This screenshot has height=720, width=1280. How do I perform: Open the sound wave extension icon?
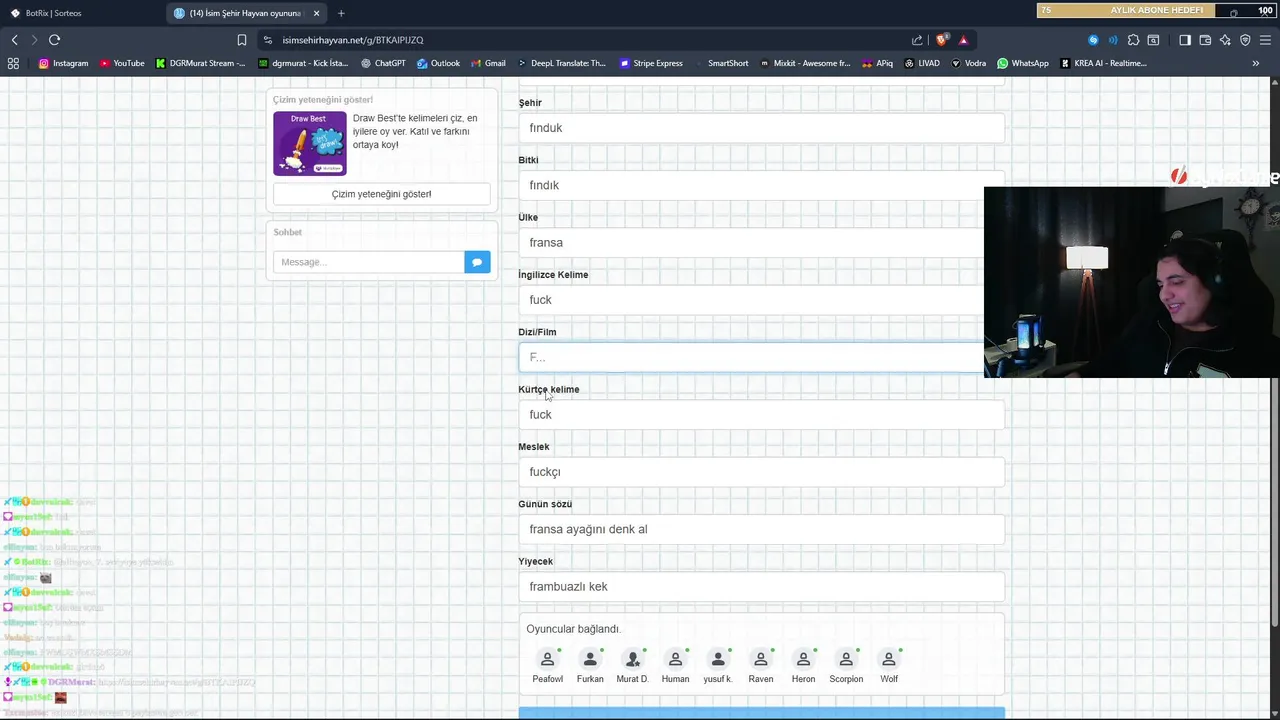[1113, 40]
